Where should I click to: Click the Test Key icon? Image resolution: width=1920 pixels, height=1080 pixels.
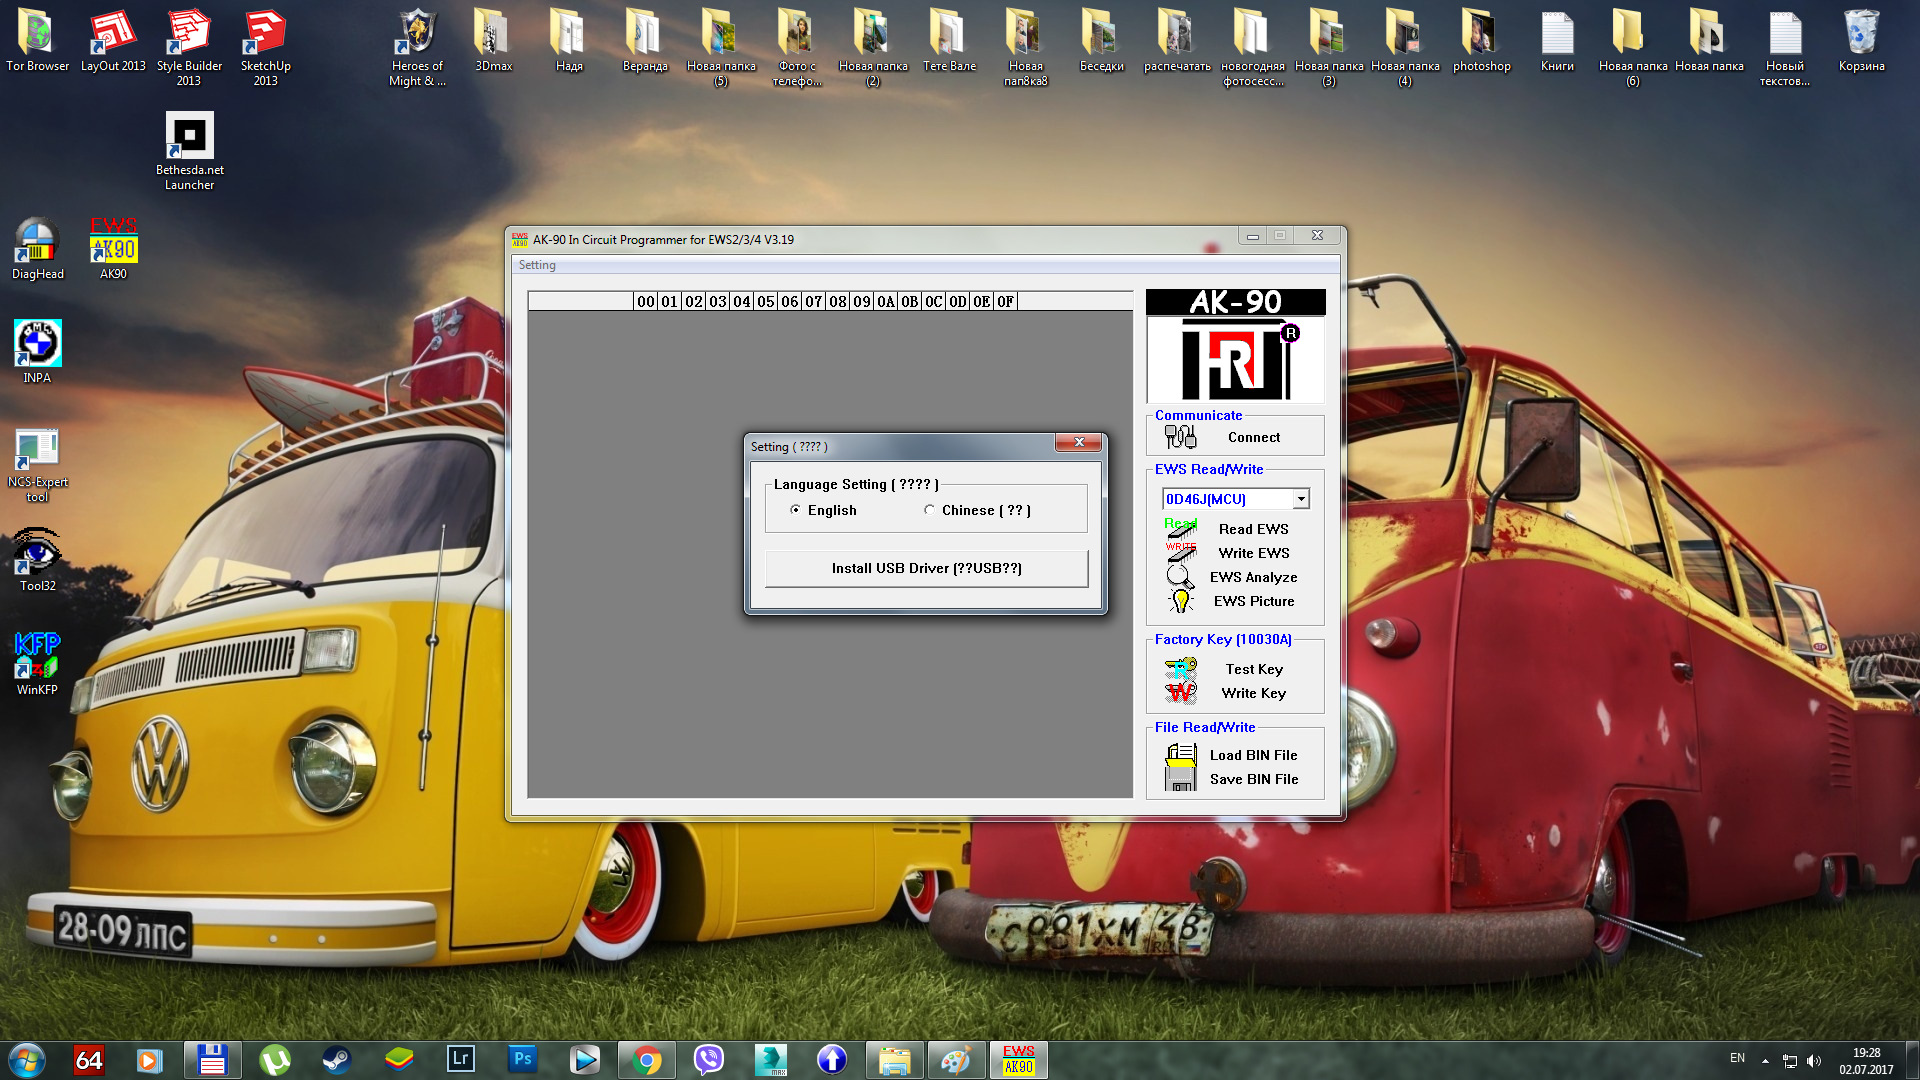point(1181,668)
